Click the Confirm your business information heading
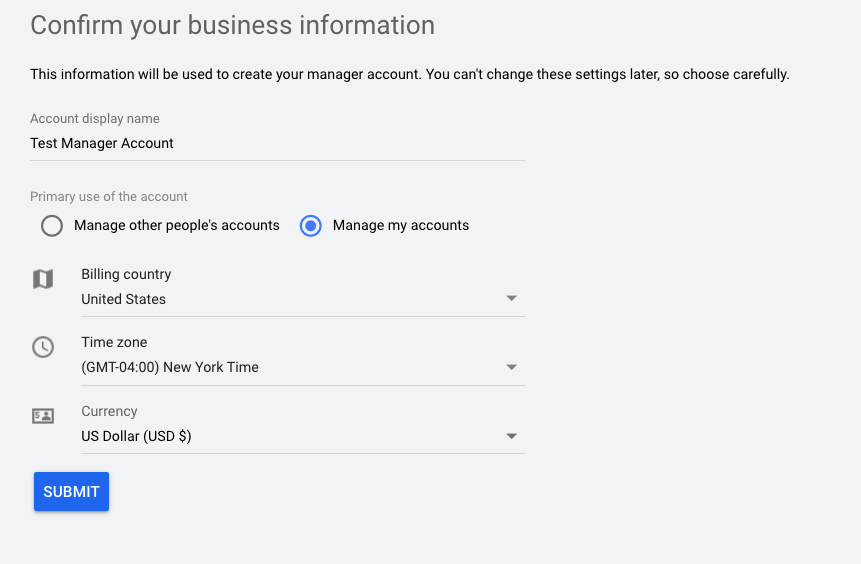861x564 pixels. pyautogui.click(x=233, y=25)
